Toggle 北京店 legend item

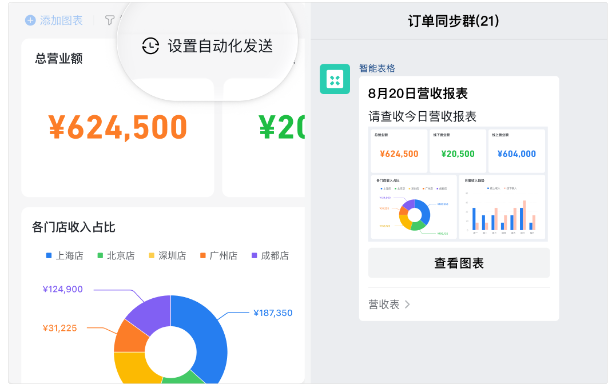(116, 256)
